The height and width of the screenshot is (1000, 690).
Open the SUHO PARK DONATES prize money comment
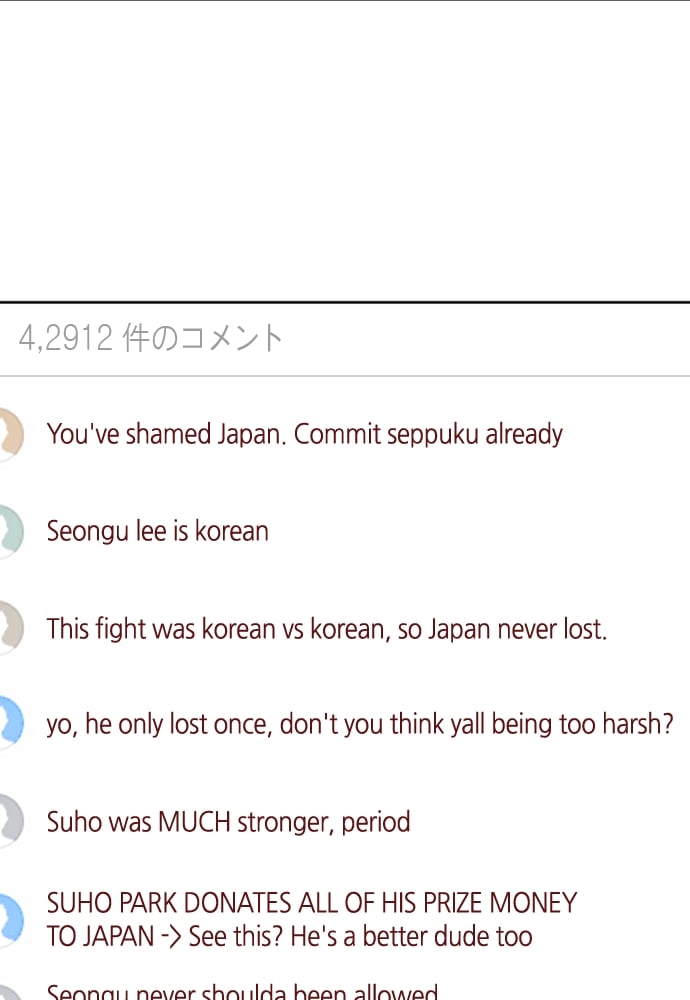[x=312, y=920]
